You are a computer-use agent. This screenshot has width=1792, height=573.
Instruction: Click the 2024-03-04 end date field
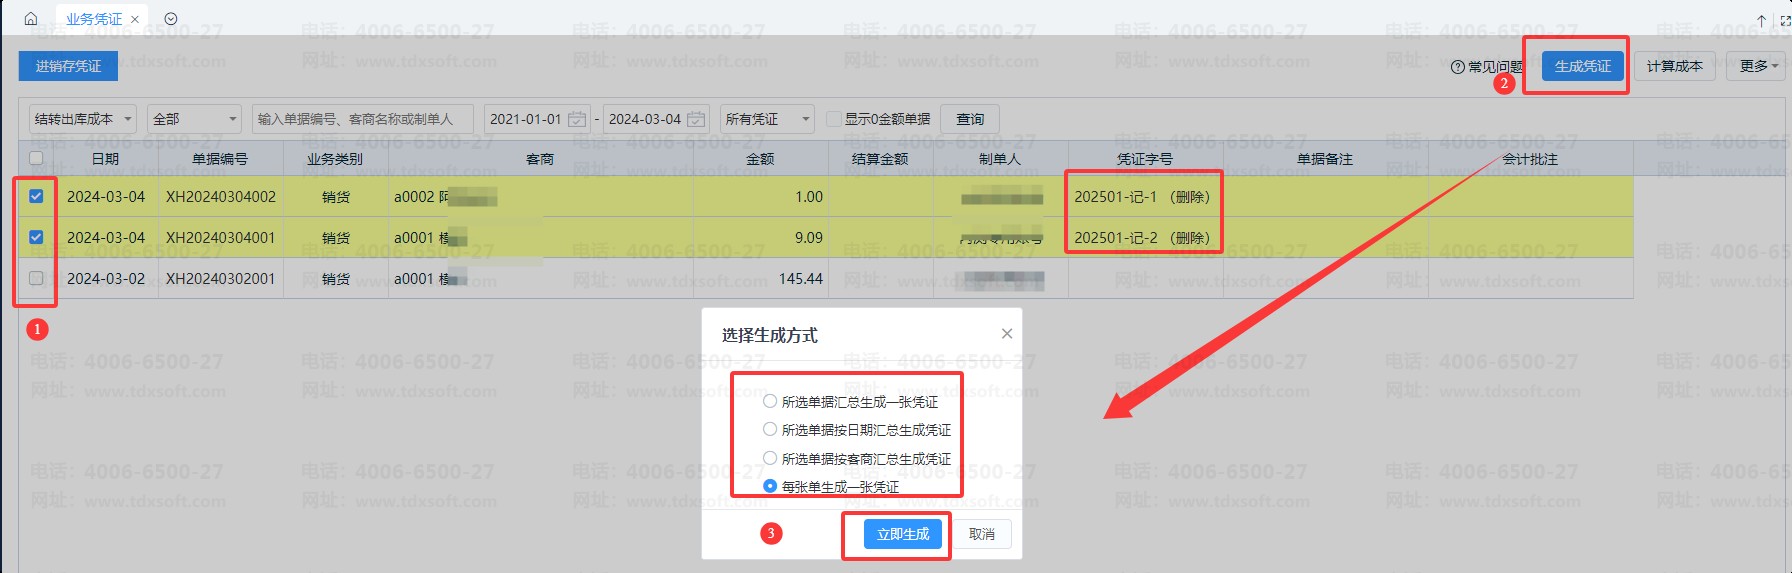[x=645, y=119]
